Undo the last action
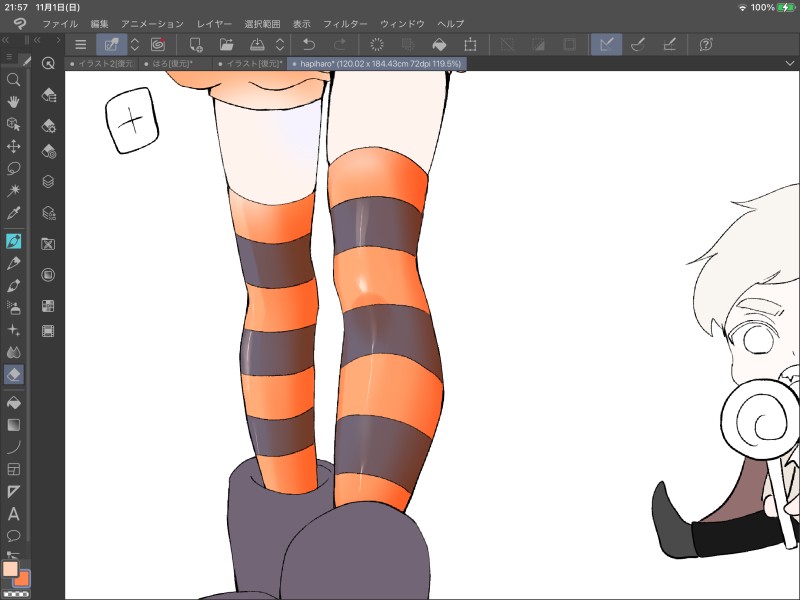The image size is (800, 600). [x=309, y=44]
